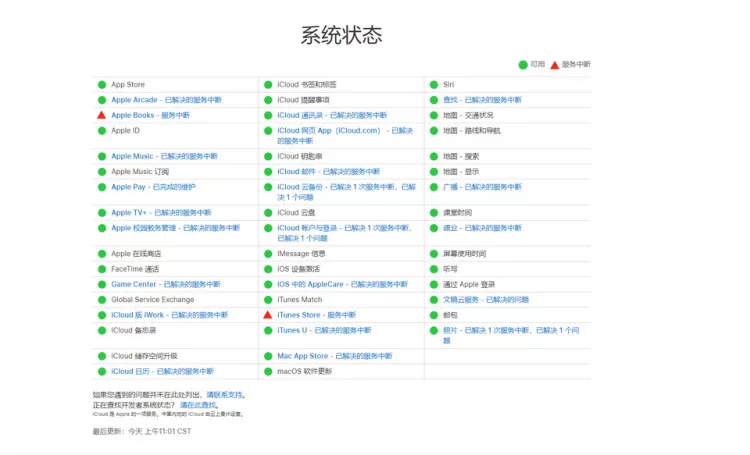
Task: Click the Global Service Exchange text
Action: [153, 300]
